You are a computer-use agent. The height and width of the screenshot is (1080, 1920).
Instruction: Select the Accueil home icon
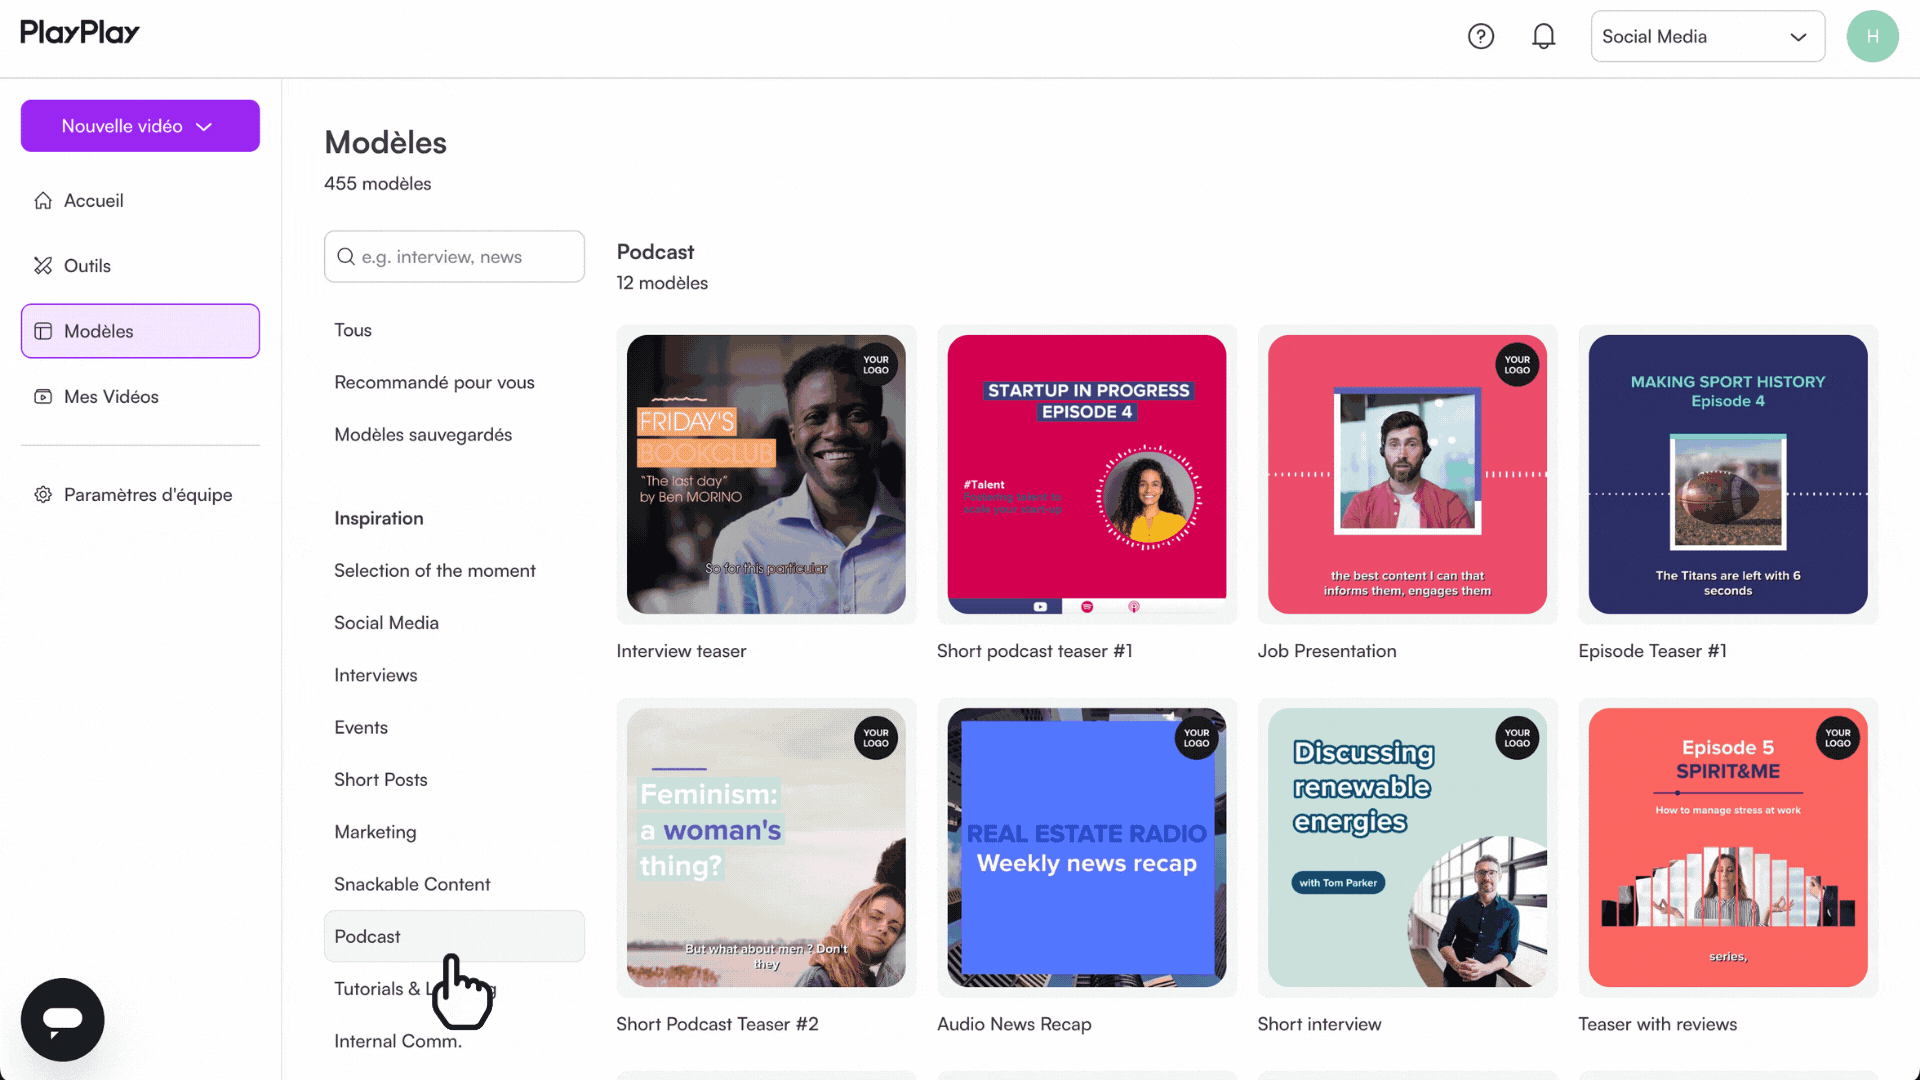[43, 200]
